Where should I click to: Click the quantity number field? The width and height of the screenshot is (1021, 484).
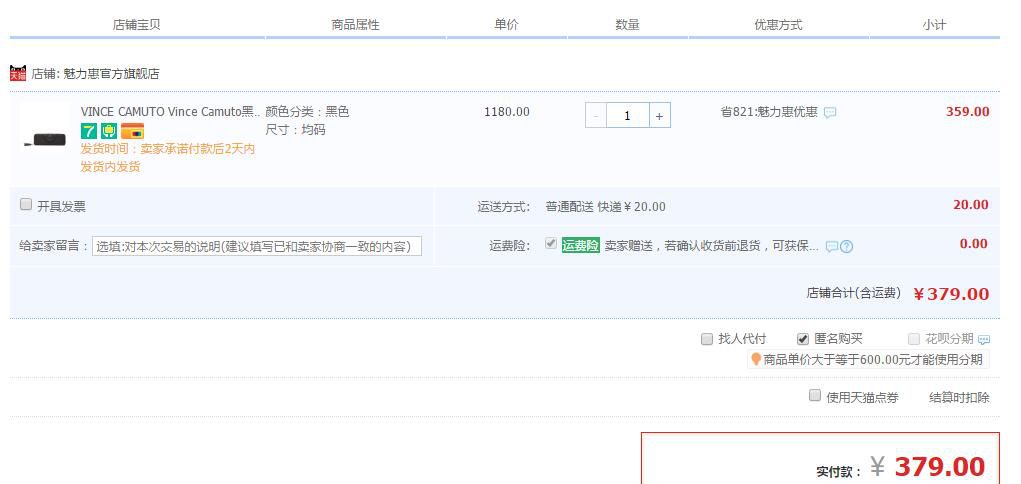(x=627, y=116)
